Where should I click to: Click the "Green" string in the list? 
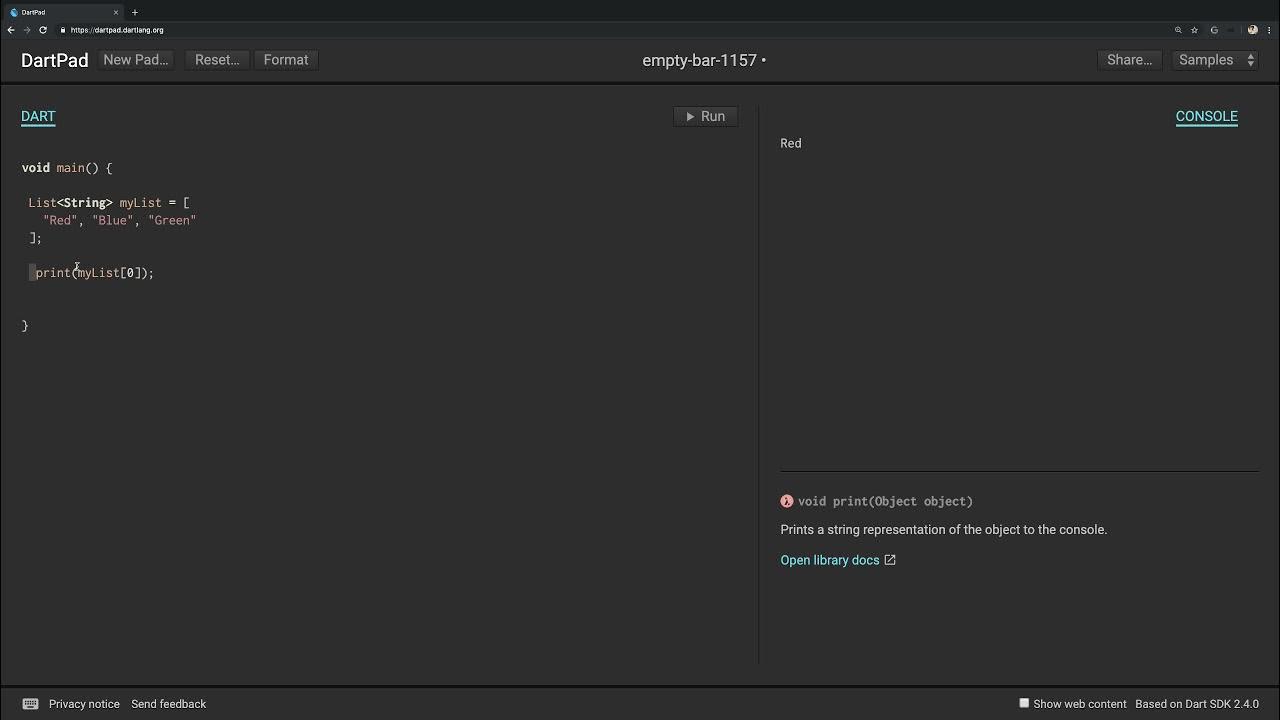coord(172,220)
